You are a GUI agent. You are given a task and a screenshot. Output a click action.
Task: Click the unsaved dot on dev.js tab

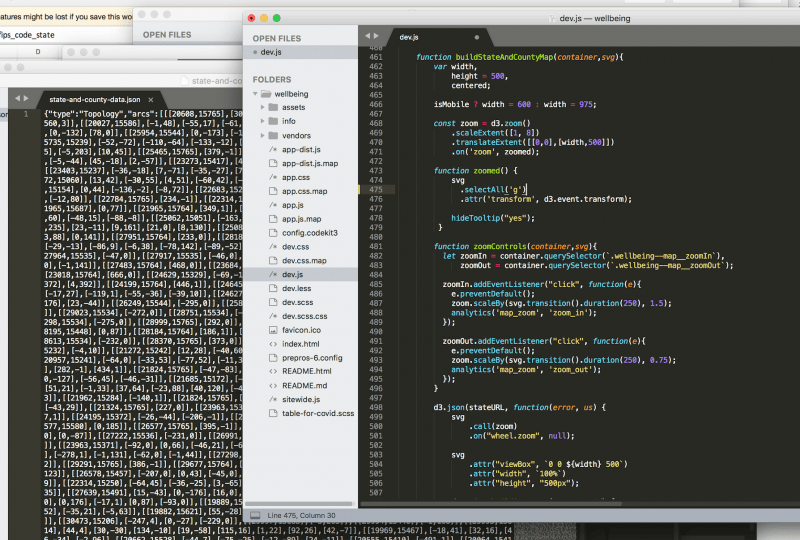pos(476,37)
